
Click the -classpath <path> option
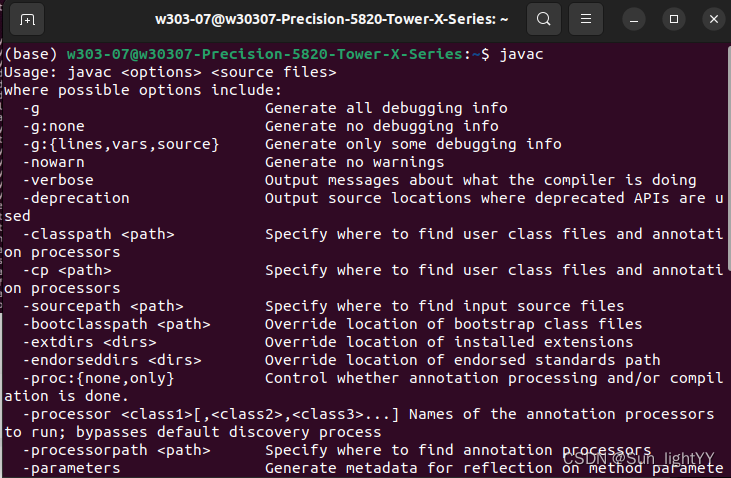(x=98, y=234)
